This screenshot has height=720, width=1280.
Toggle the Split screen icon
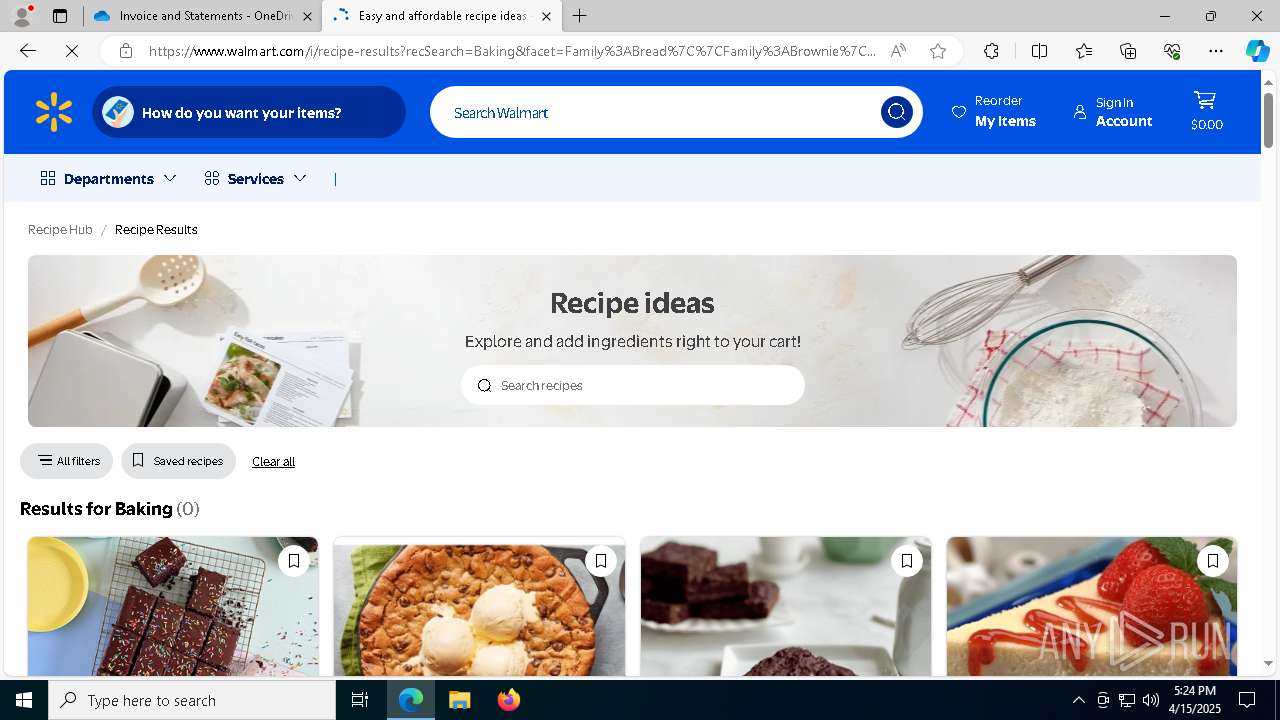pyautogui.click(x=1039, y=51)
